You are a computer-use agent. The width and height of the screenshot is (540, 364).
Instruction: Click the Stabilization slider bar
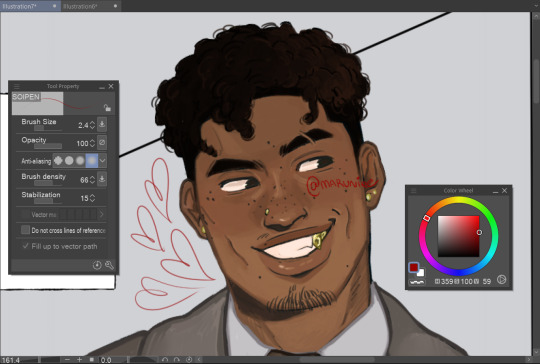48,201
